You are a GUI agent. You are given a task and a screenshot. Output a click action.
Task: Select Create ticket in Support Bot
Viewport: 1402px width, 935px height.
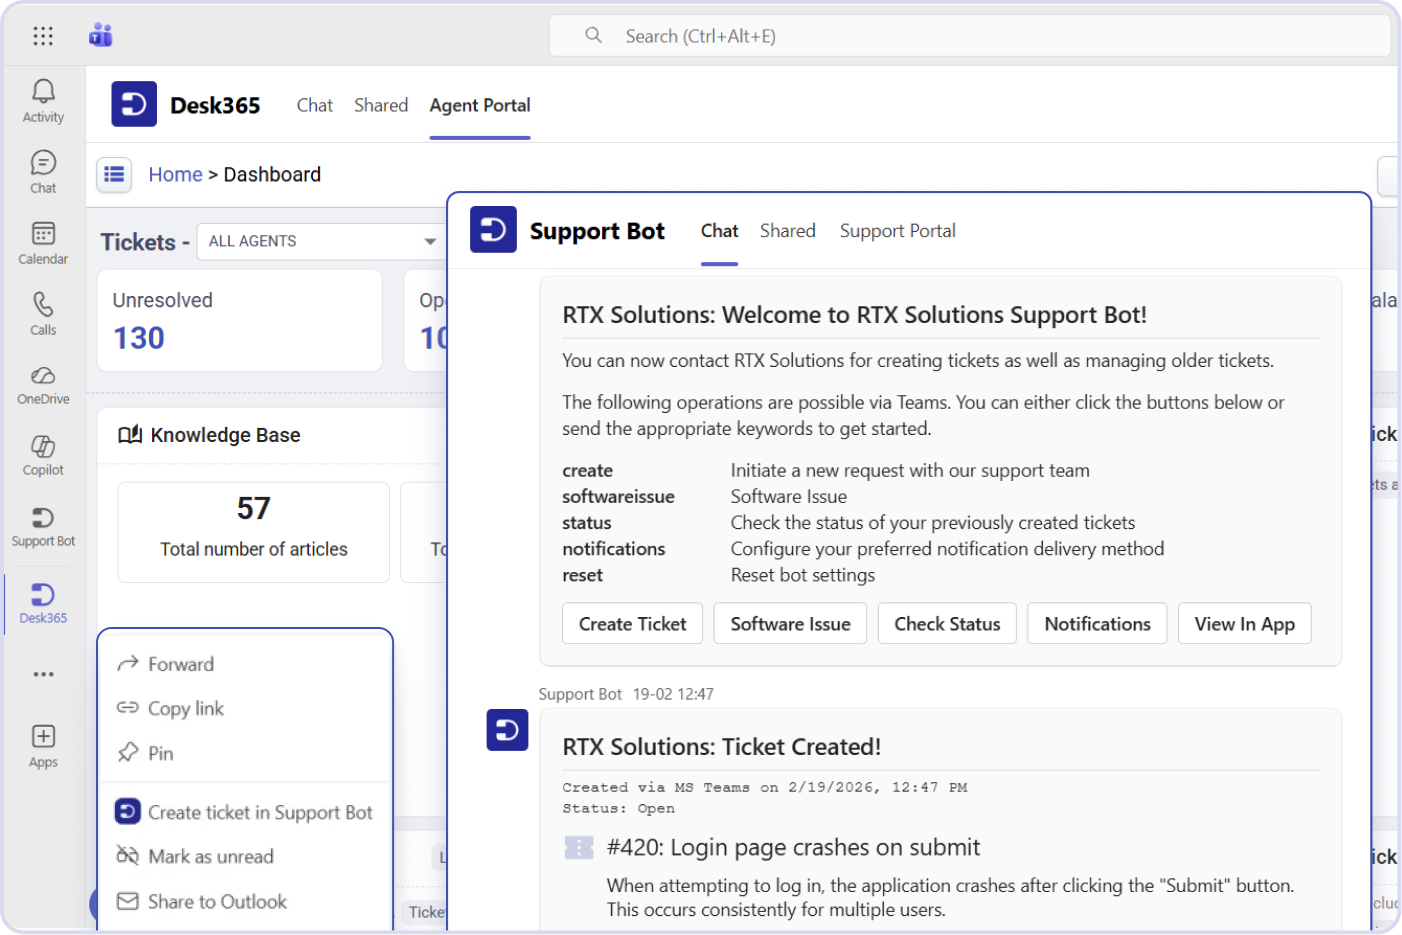[245, 812]
